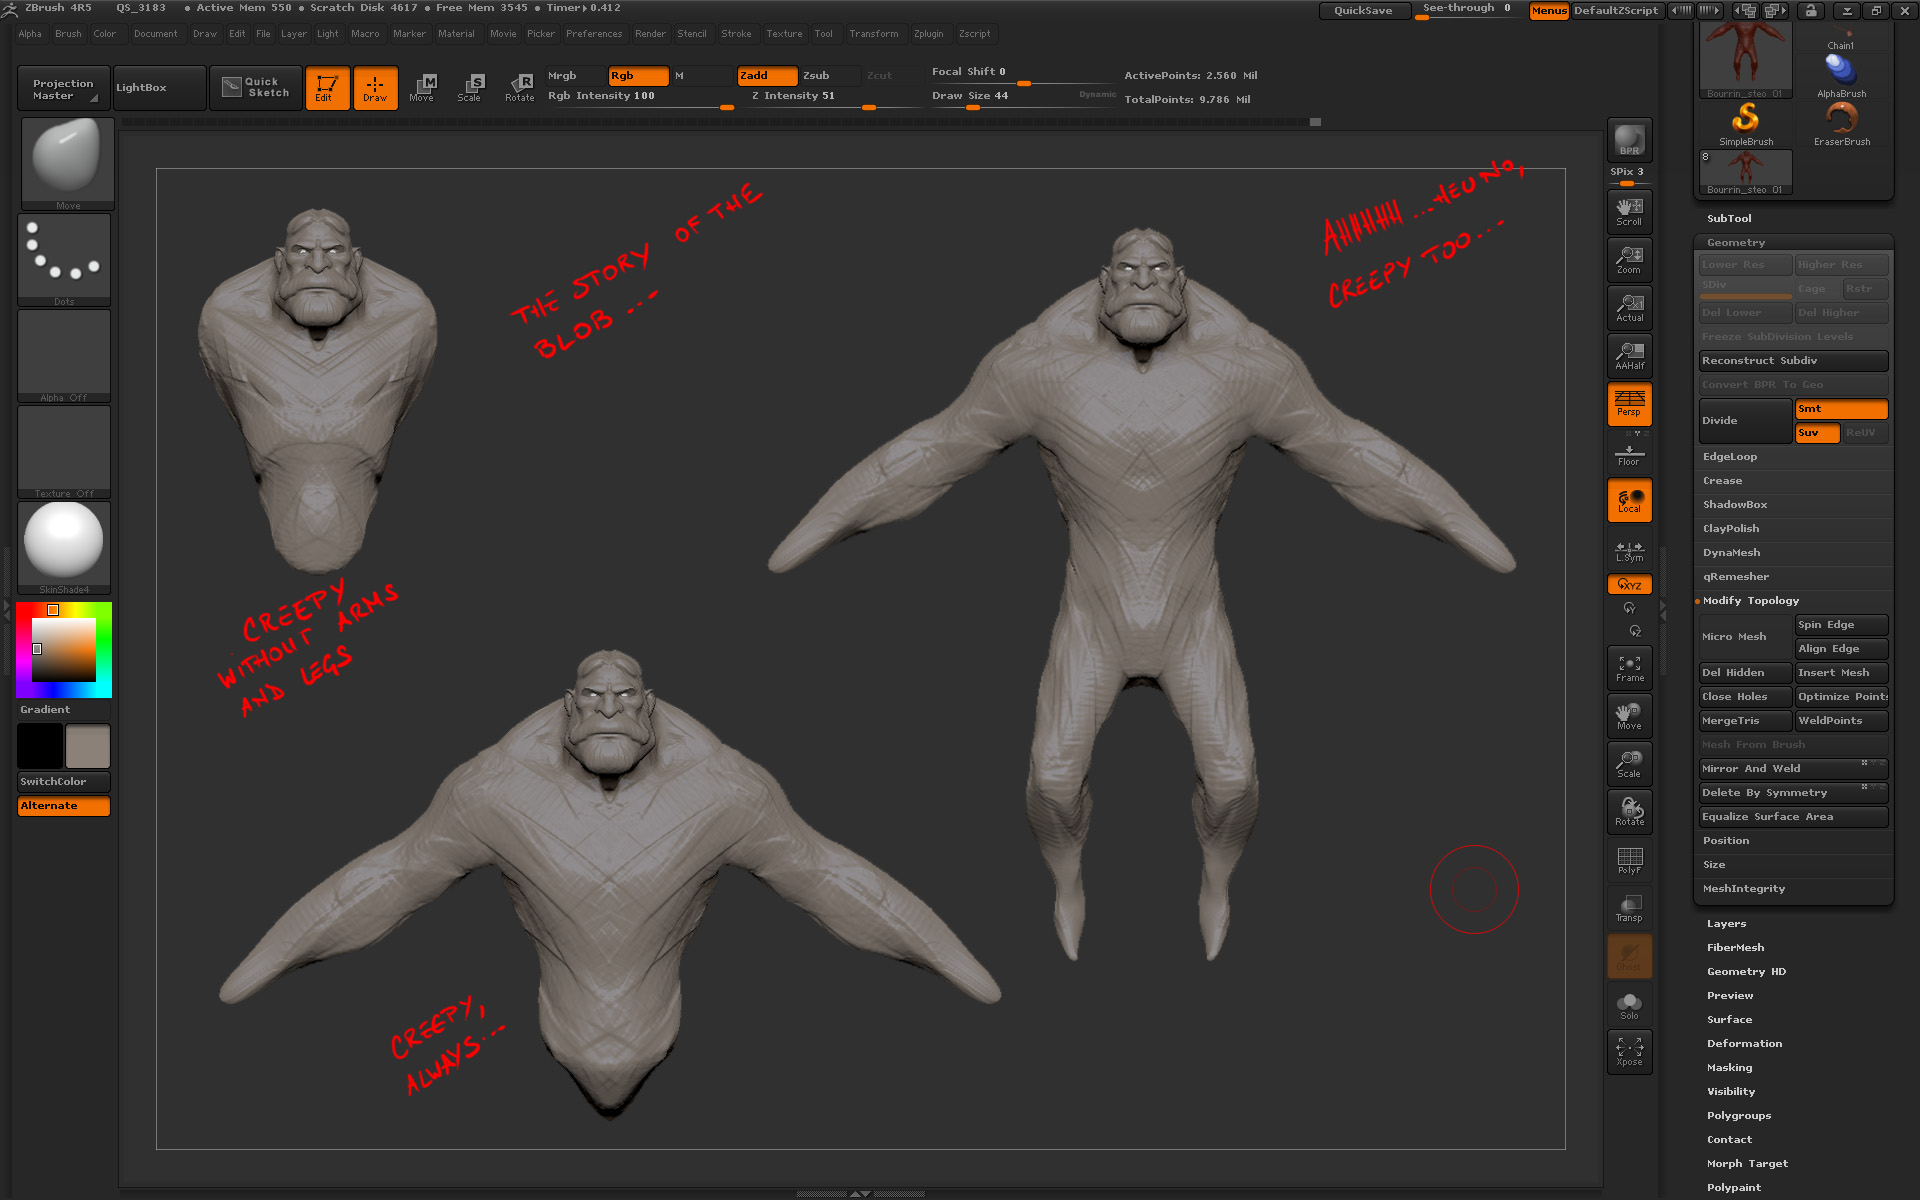
Task: Collapse the Modify Topology subsection
Action: [1751, 601]
